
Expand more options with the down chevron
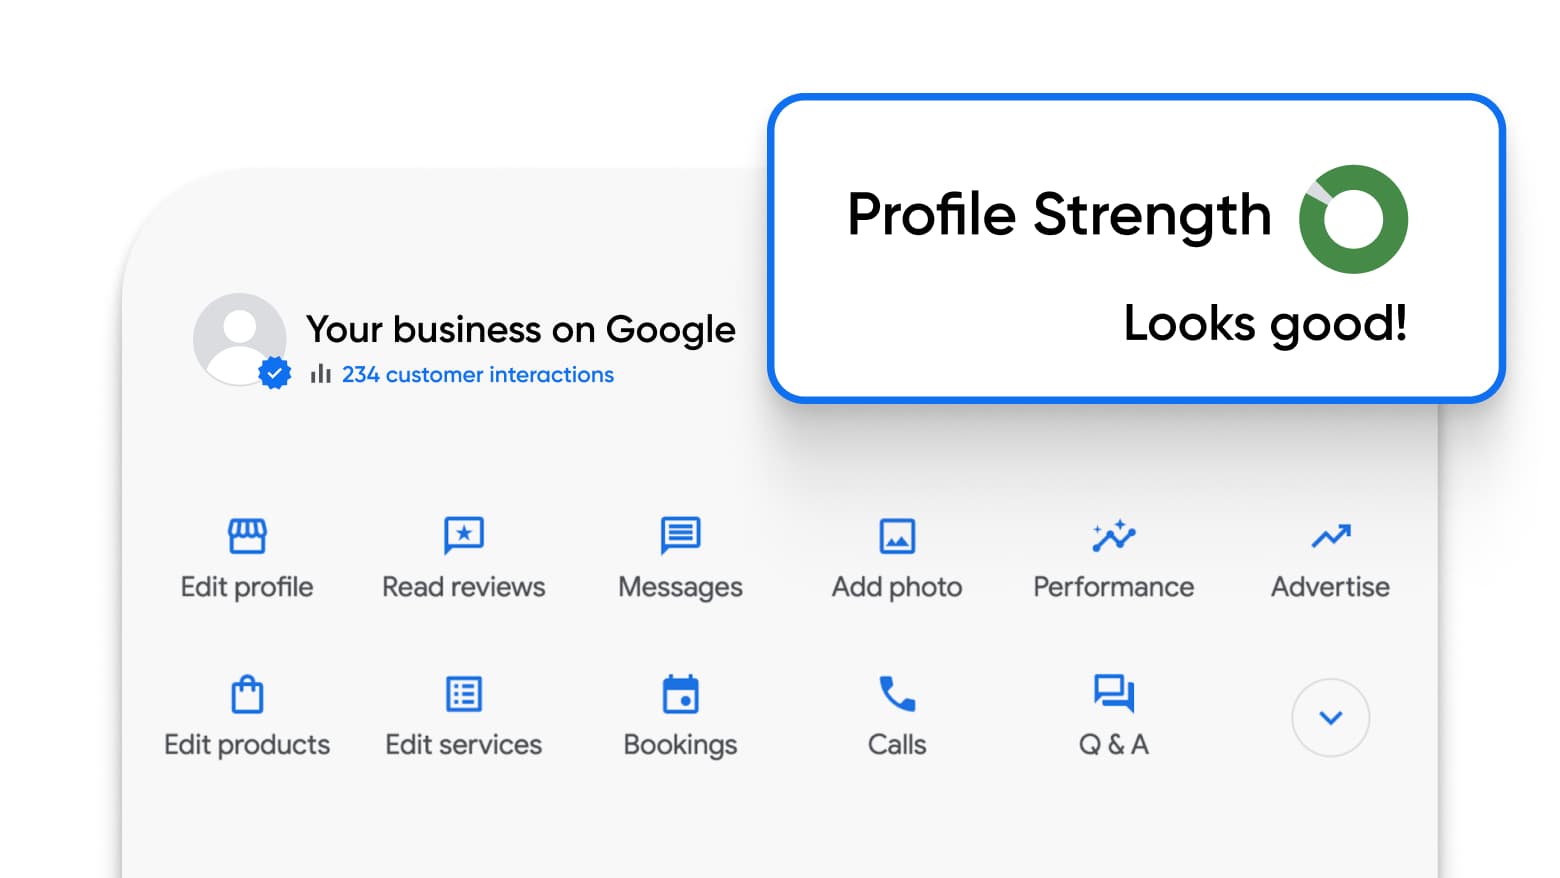point(1330,718)
